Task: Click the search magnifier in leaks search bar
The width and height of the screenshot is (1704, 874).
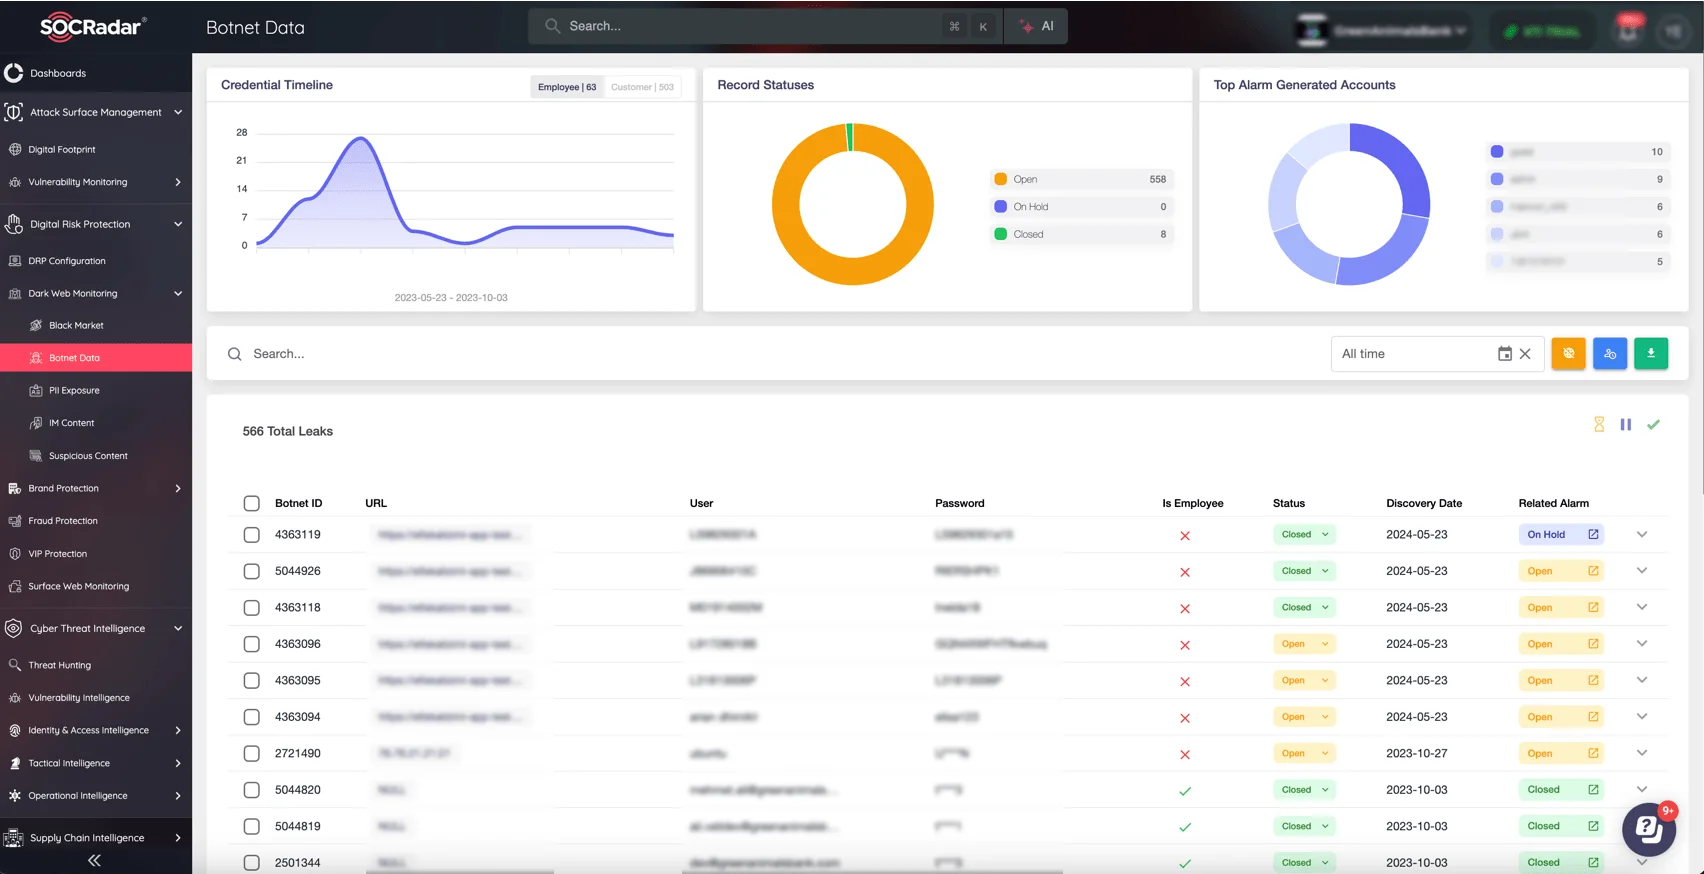Action: (234, 354)
